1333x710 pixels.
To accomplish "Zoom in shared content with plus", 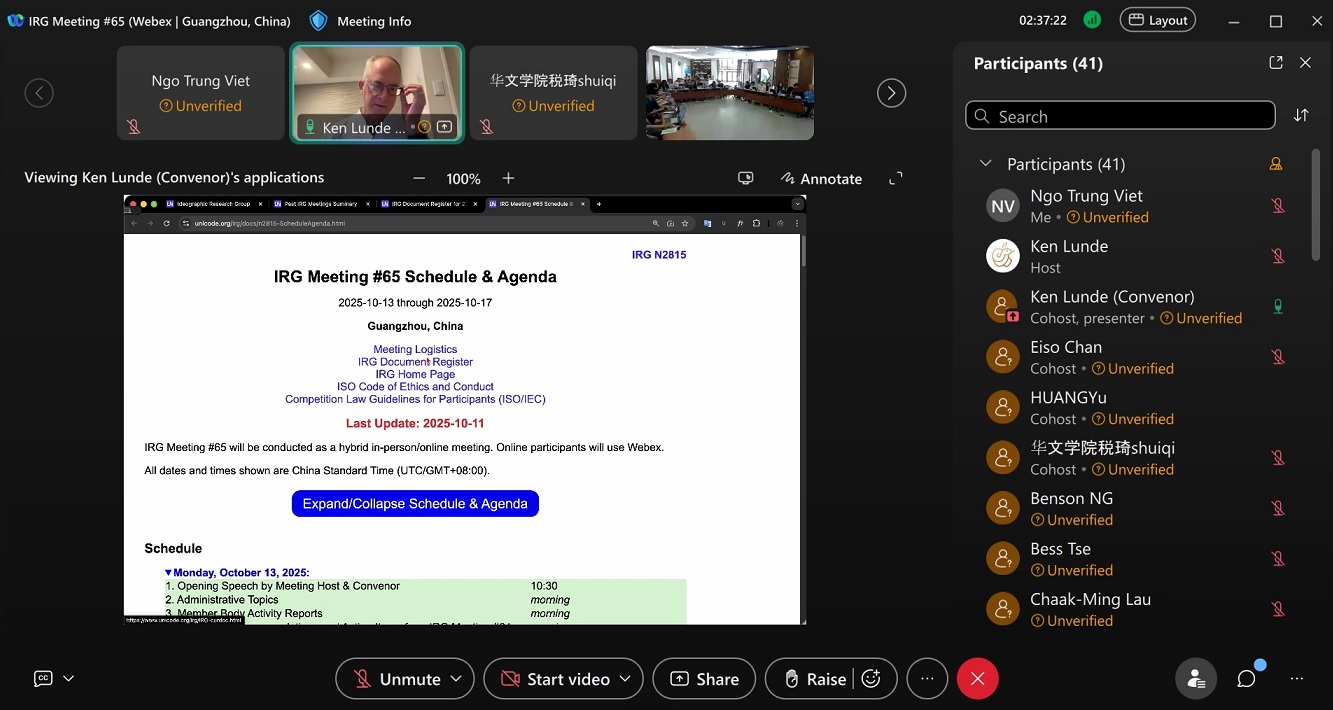I will pos(508,179).
